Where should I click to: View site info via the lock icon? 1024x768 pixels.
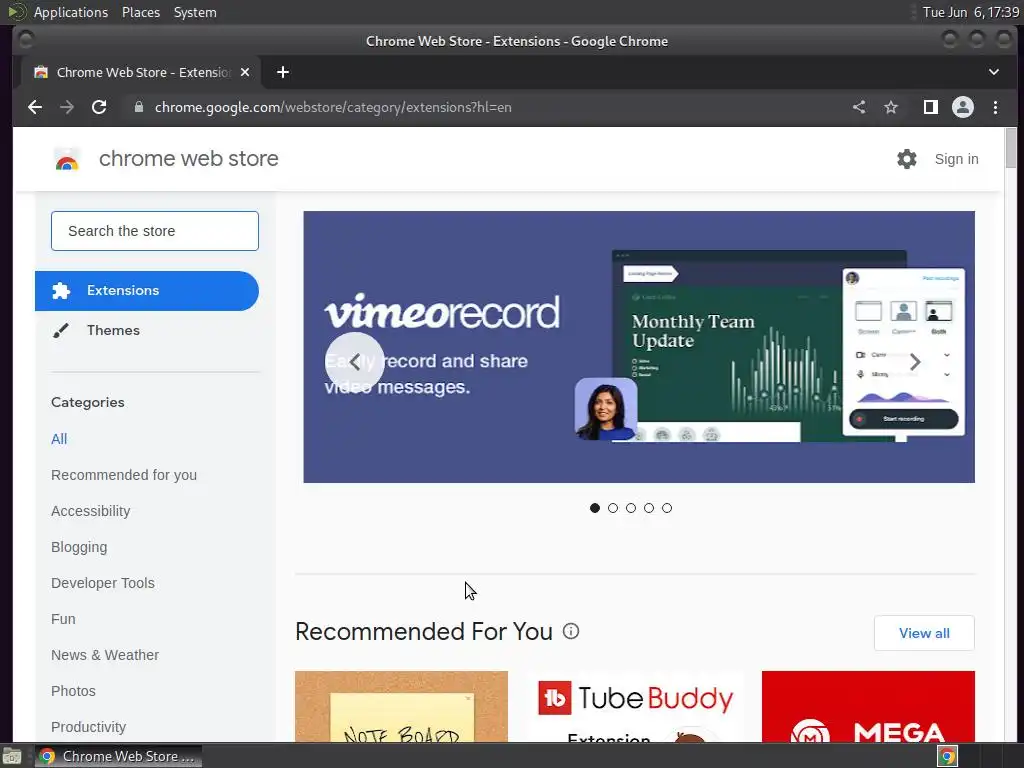138,107
